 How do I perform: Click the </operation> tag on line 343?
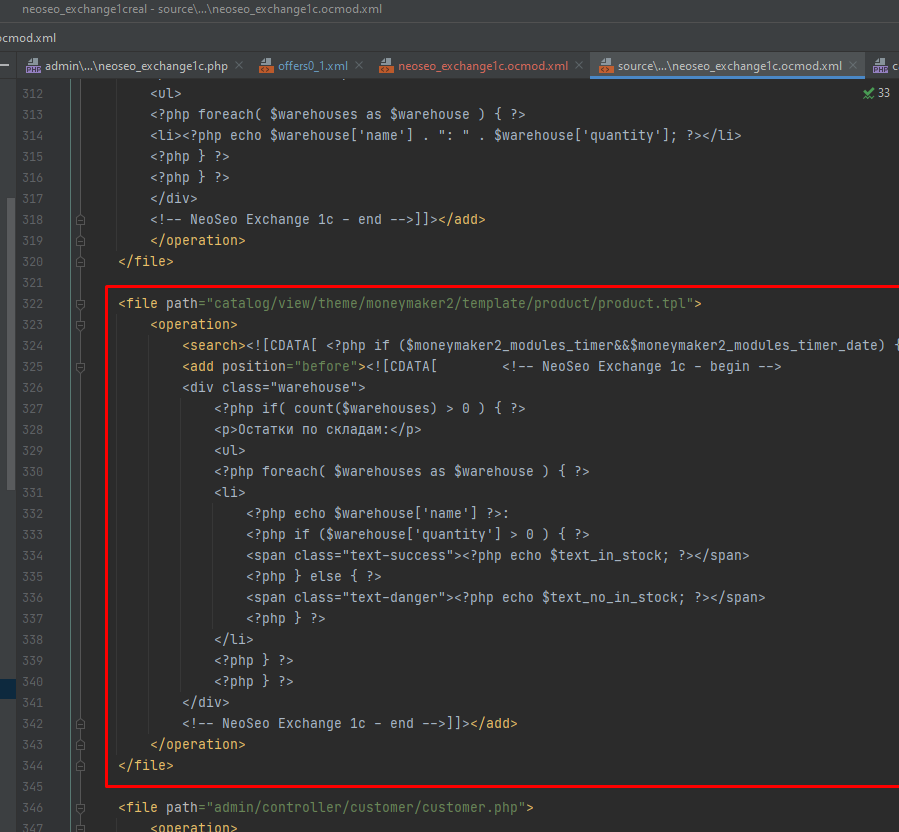(x=198, y=744)
